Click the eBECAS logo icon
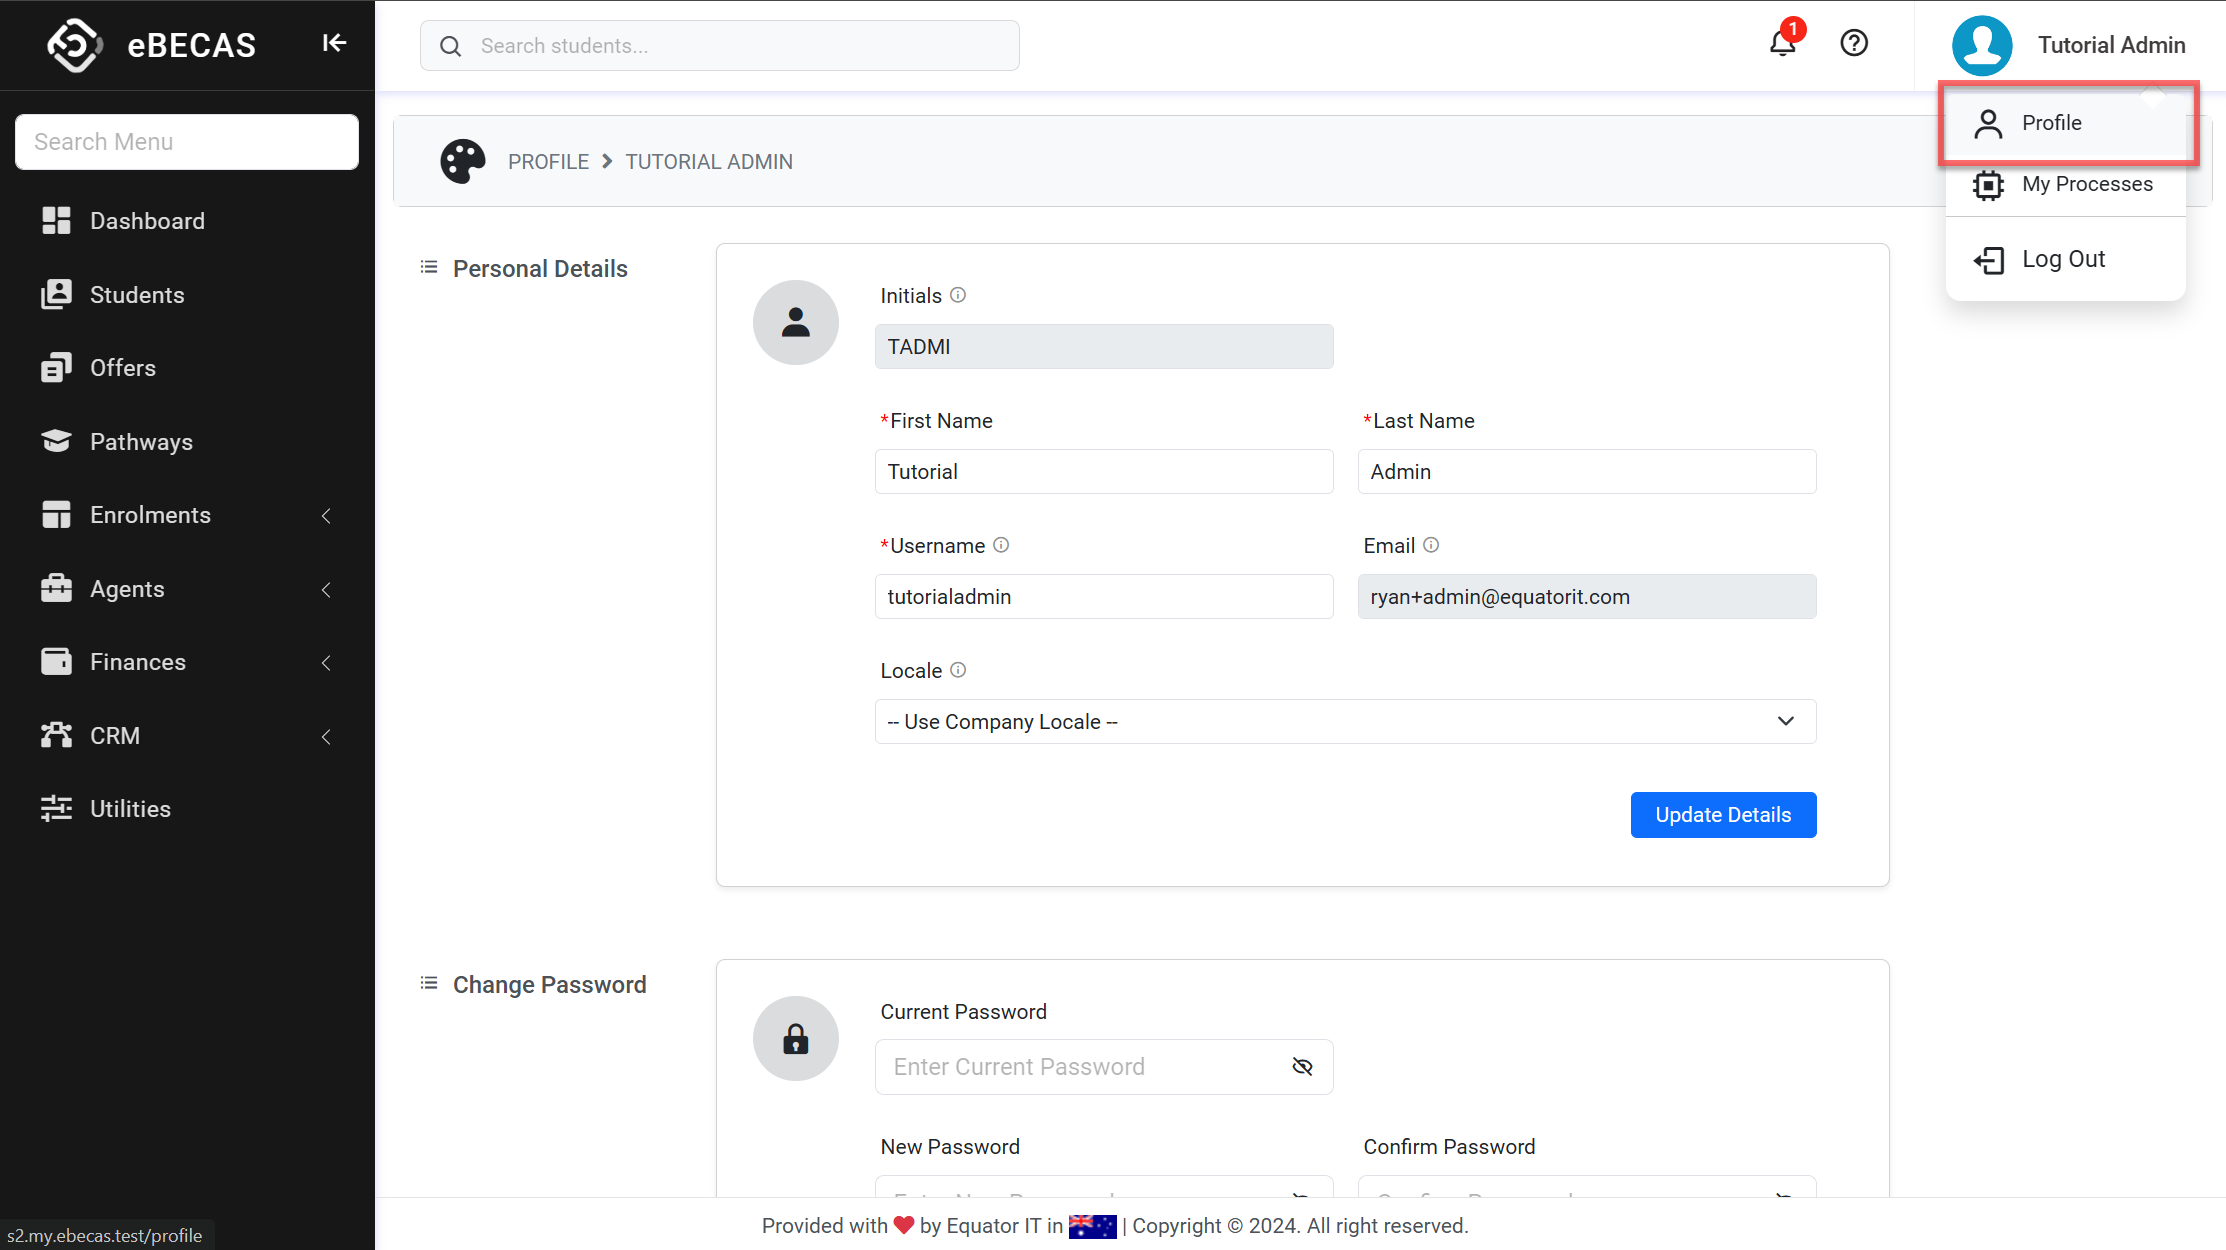The width and height of the screenshot is (2226, 1250). pyautogui.click(x=75, y=45)
